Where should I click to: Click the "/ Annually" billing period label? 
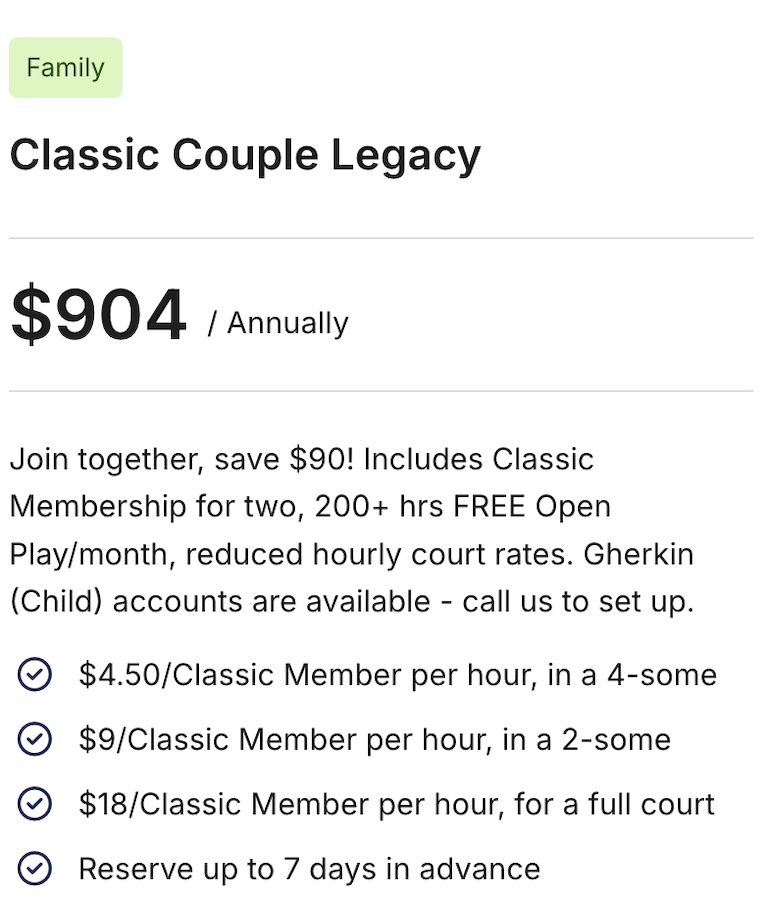[278, 324]
